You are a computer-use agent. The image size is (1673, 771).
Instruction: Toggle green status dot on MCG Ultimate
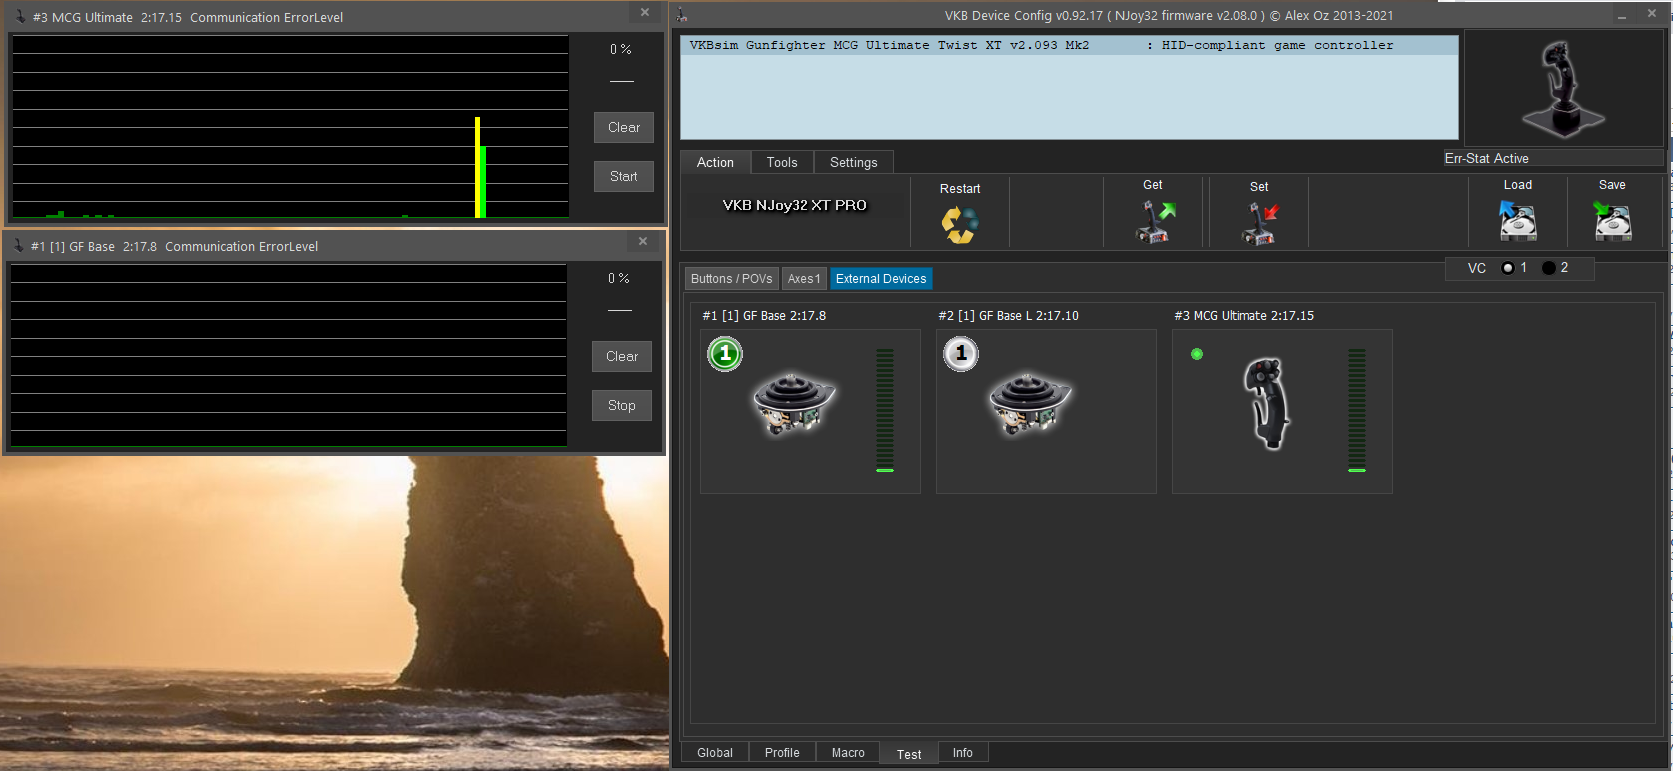pyautogui.click(x=1197, y=354)
